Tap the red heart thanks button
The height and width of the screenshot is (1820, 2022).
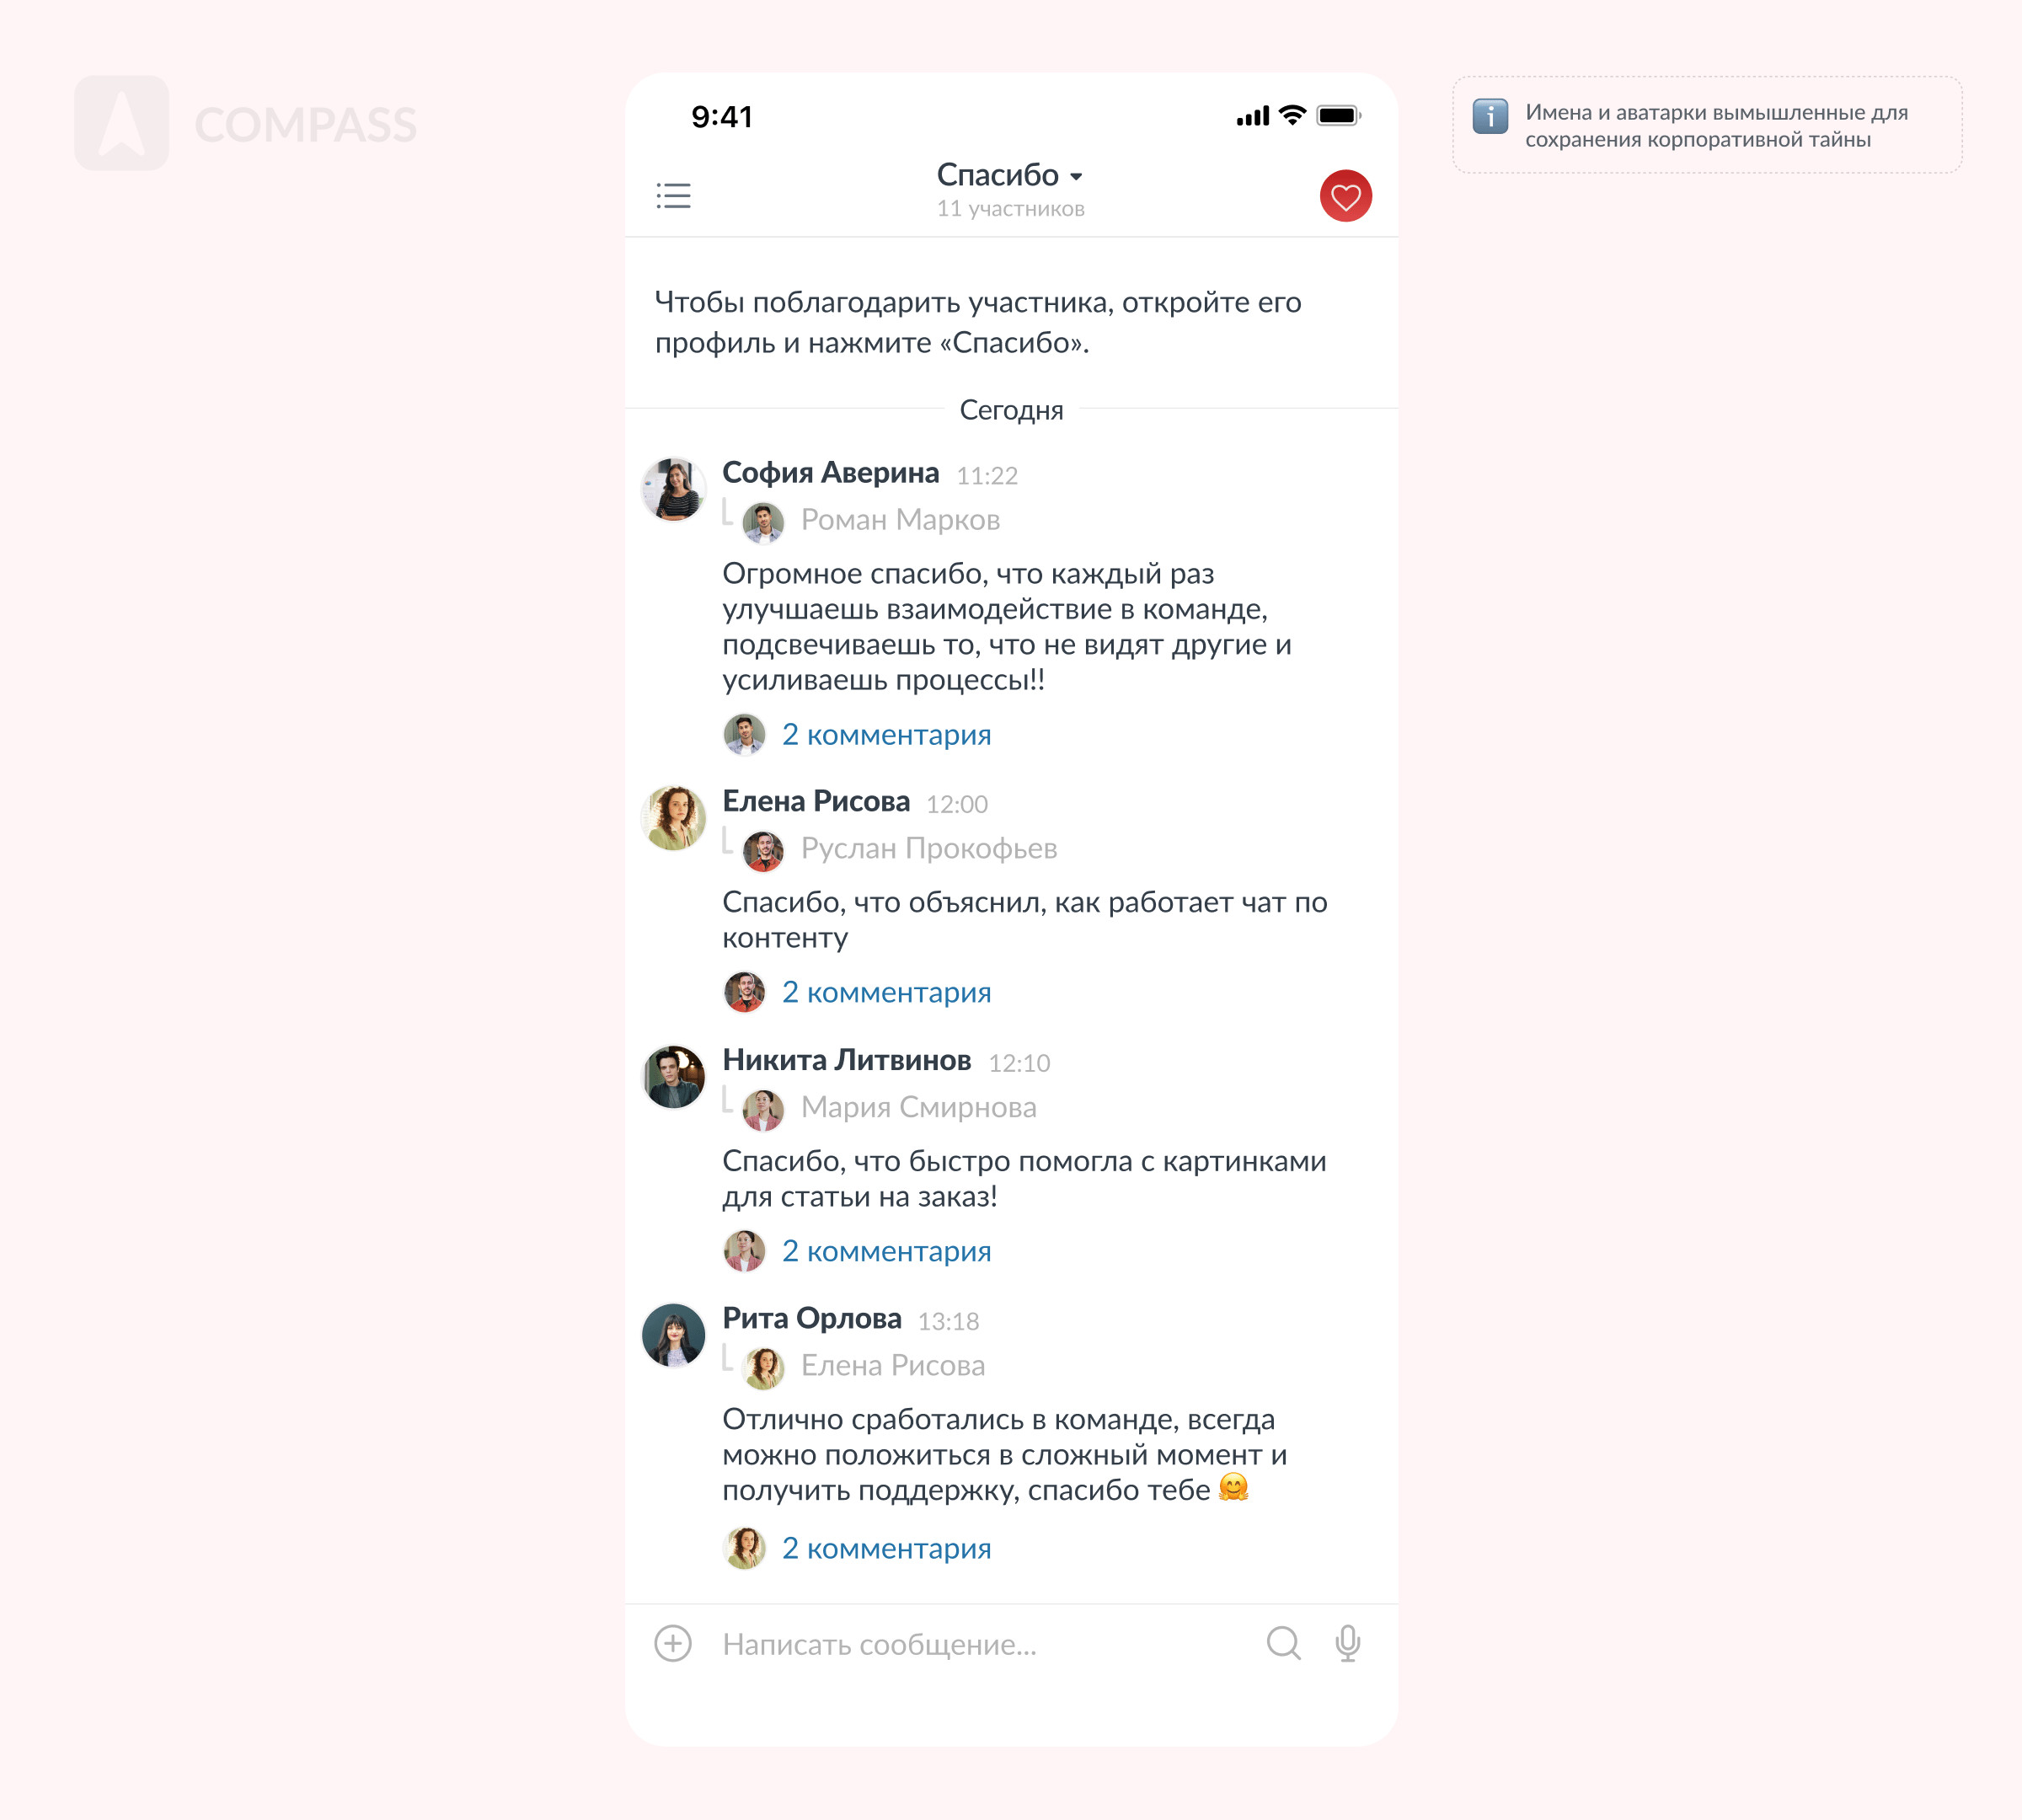pos(1345,196)
